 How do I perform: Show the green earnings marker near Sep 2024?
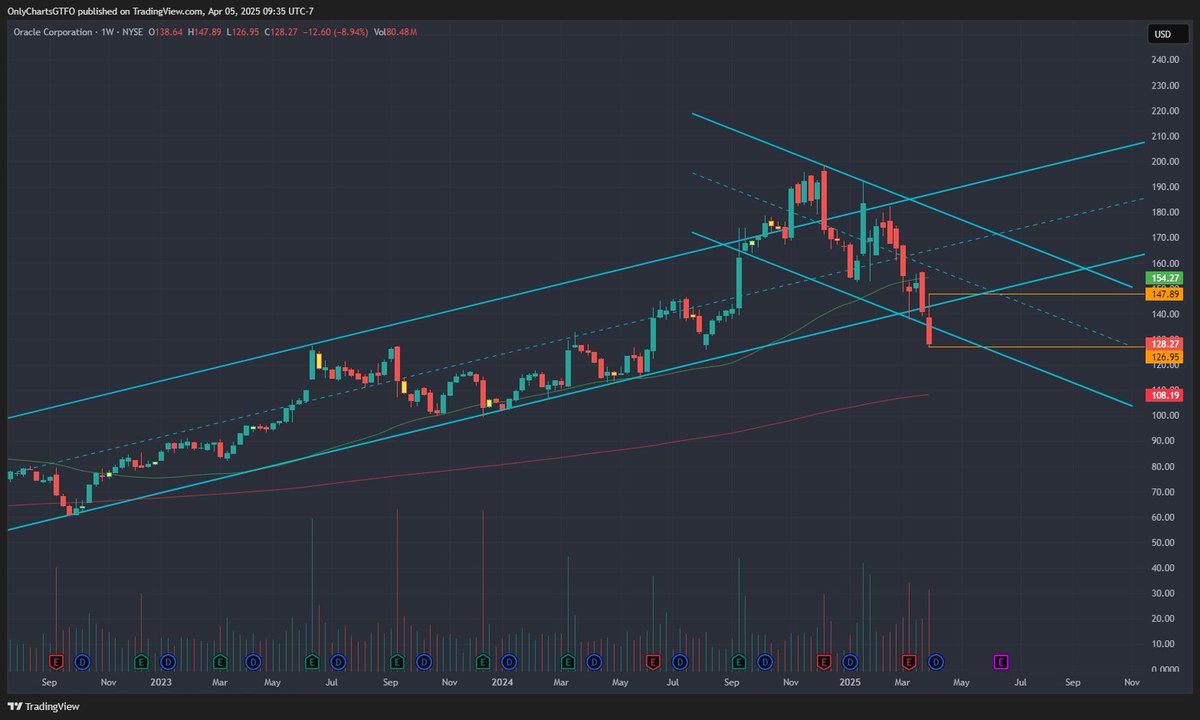pyautogui.click(x=739, y=661)
